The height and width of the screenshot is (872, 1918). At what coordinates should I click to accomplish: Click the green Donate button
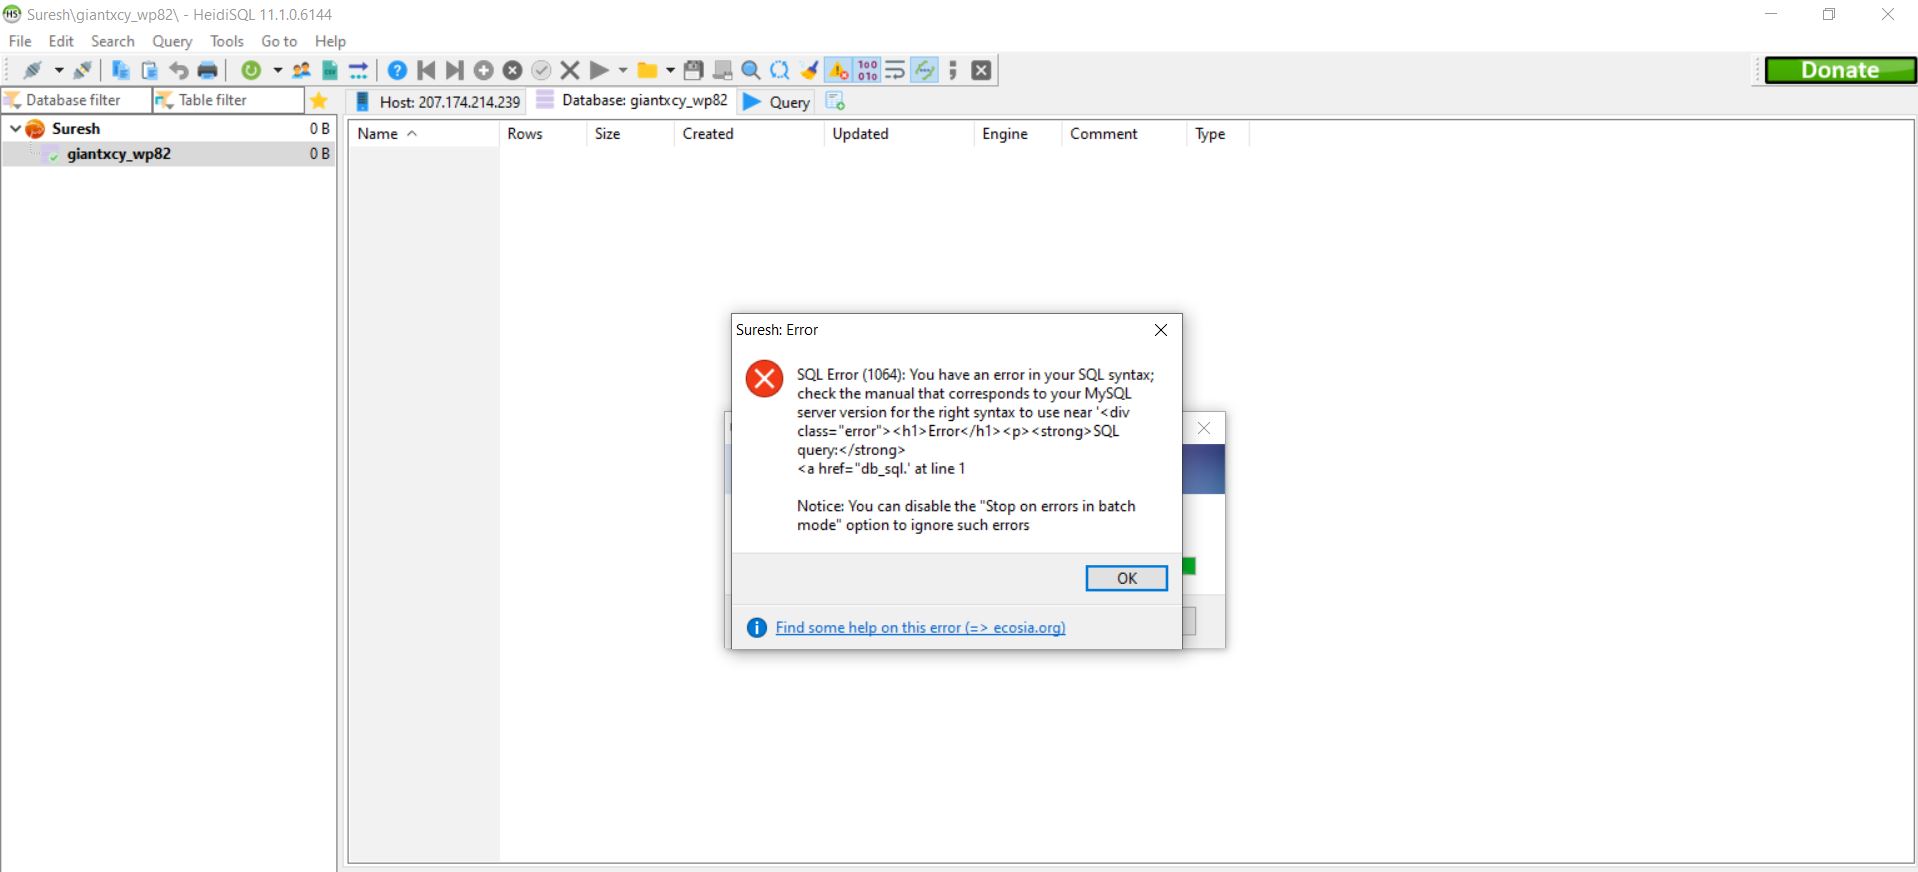(1840, 70)
